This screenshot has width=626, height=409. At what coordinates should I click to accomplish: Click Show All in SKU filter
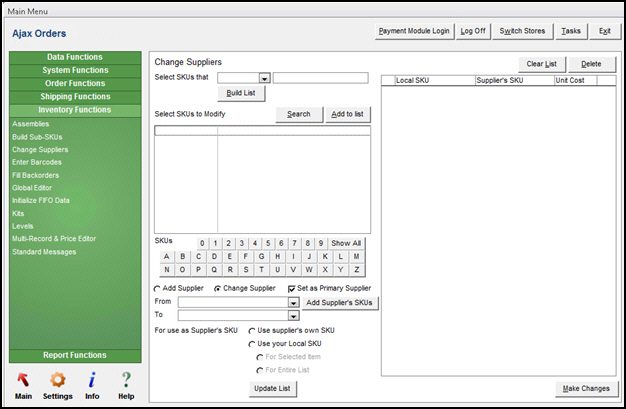pos(346,243)
